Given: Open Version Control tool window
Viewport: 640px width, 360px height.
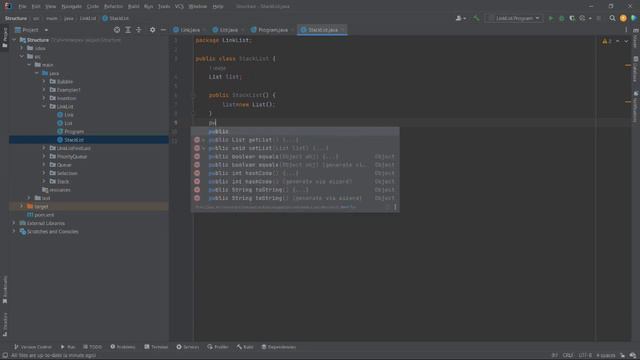Looking at the screenshot, I should (x=33, y=347).
